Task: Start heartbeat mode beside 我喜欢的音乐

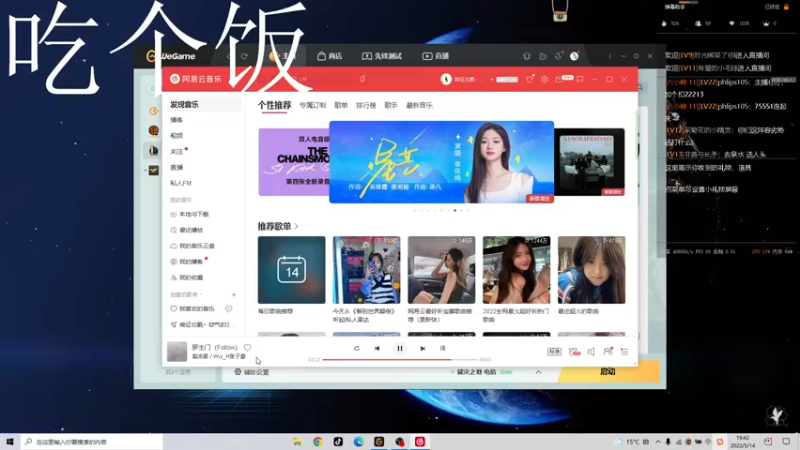Action: pyautogui.click(x=229, y=309)
